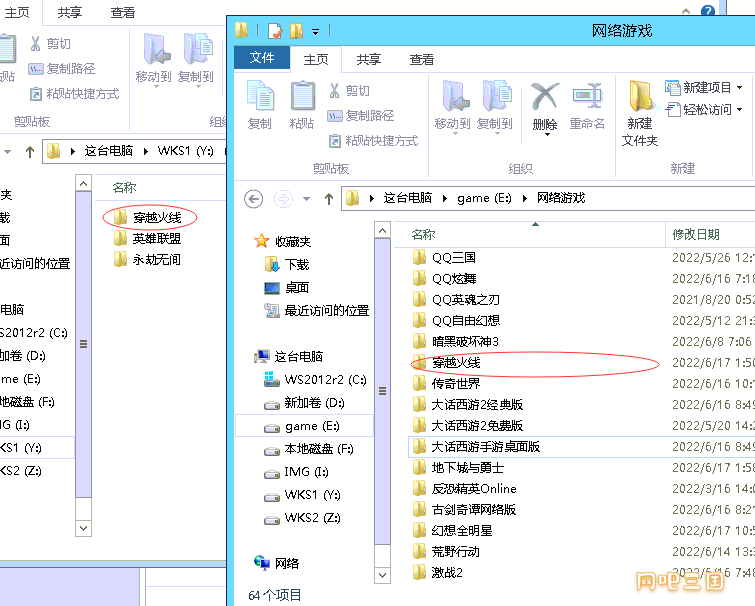Open 查看 tab in the WKS1 window
This screenshot has height=606, width=755.
tap(123, 13)
